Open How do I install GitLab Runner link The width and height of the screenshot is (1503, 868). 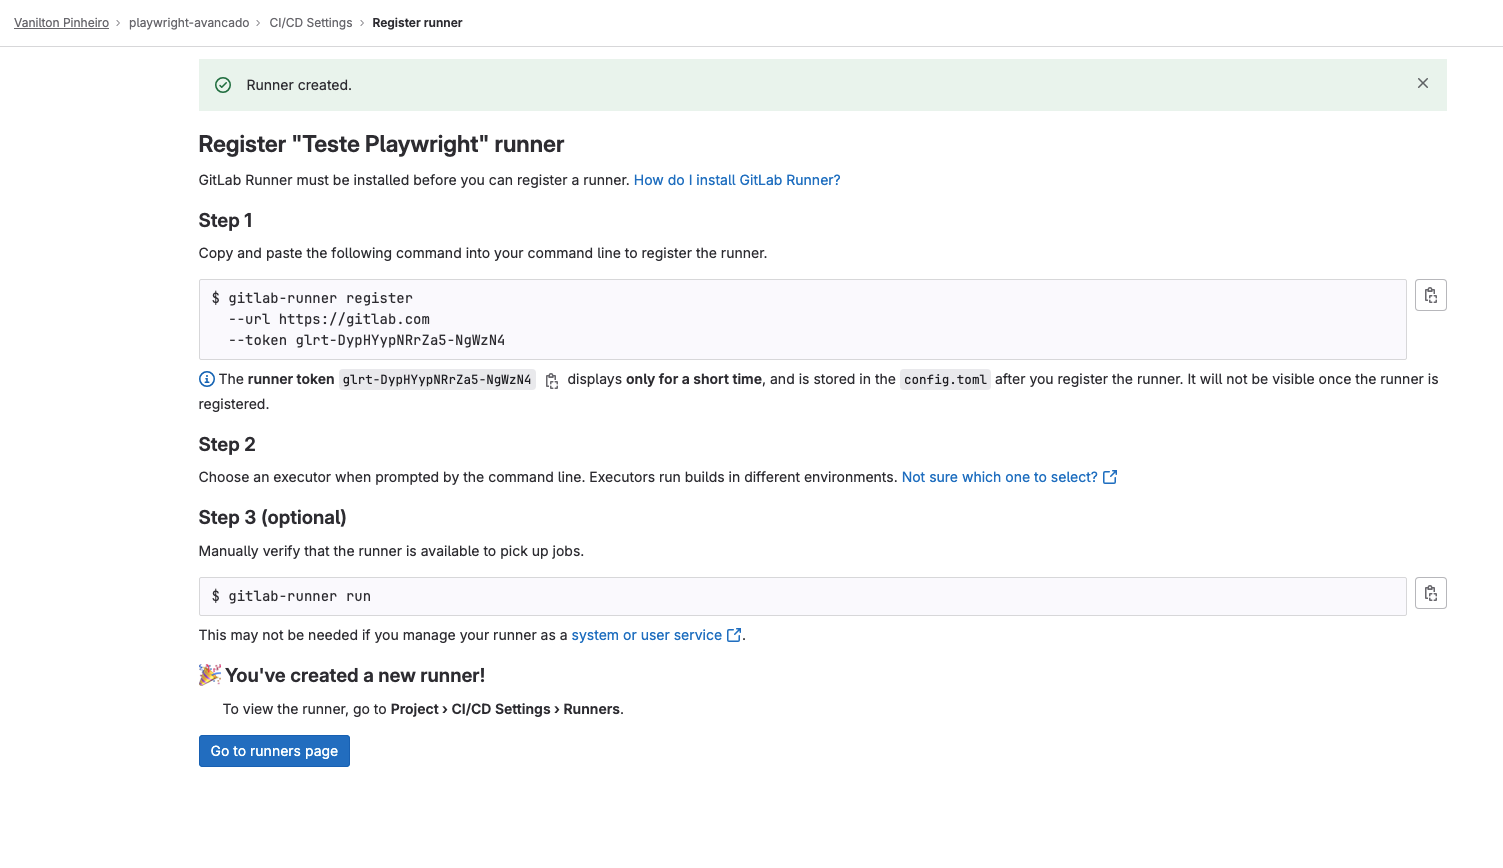[x=737, y=180]
